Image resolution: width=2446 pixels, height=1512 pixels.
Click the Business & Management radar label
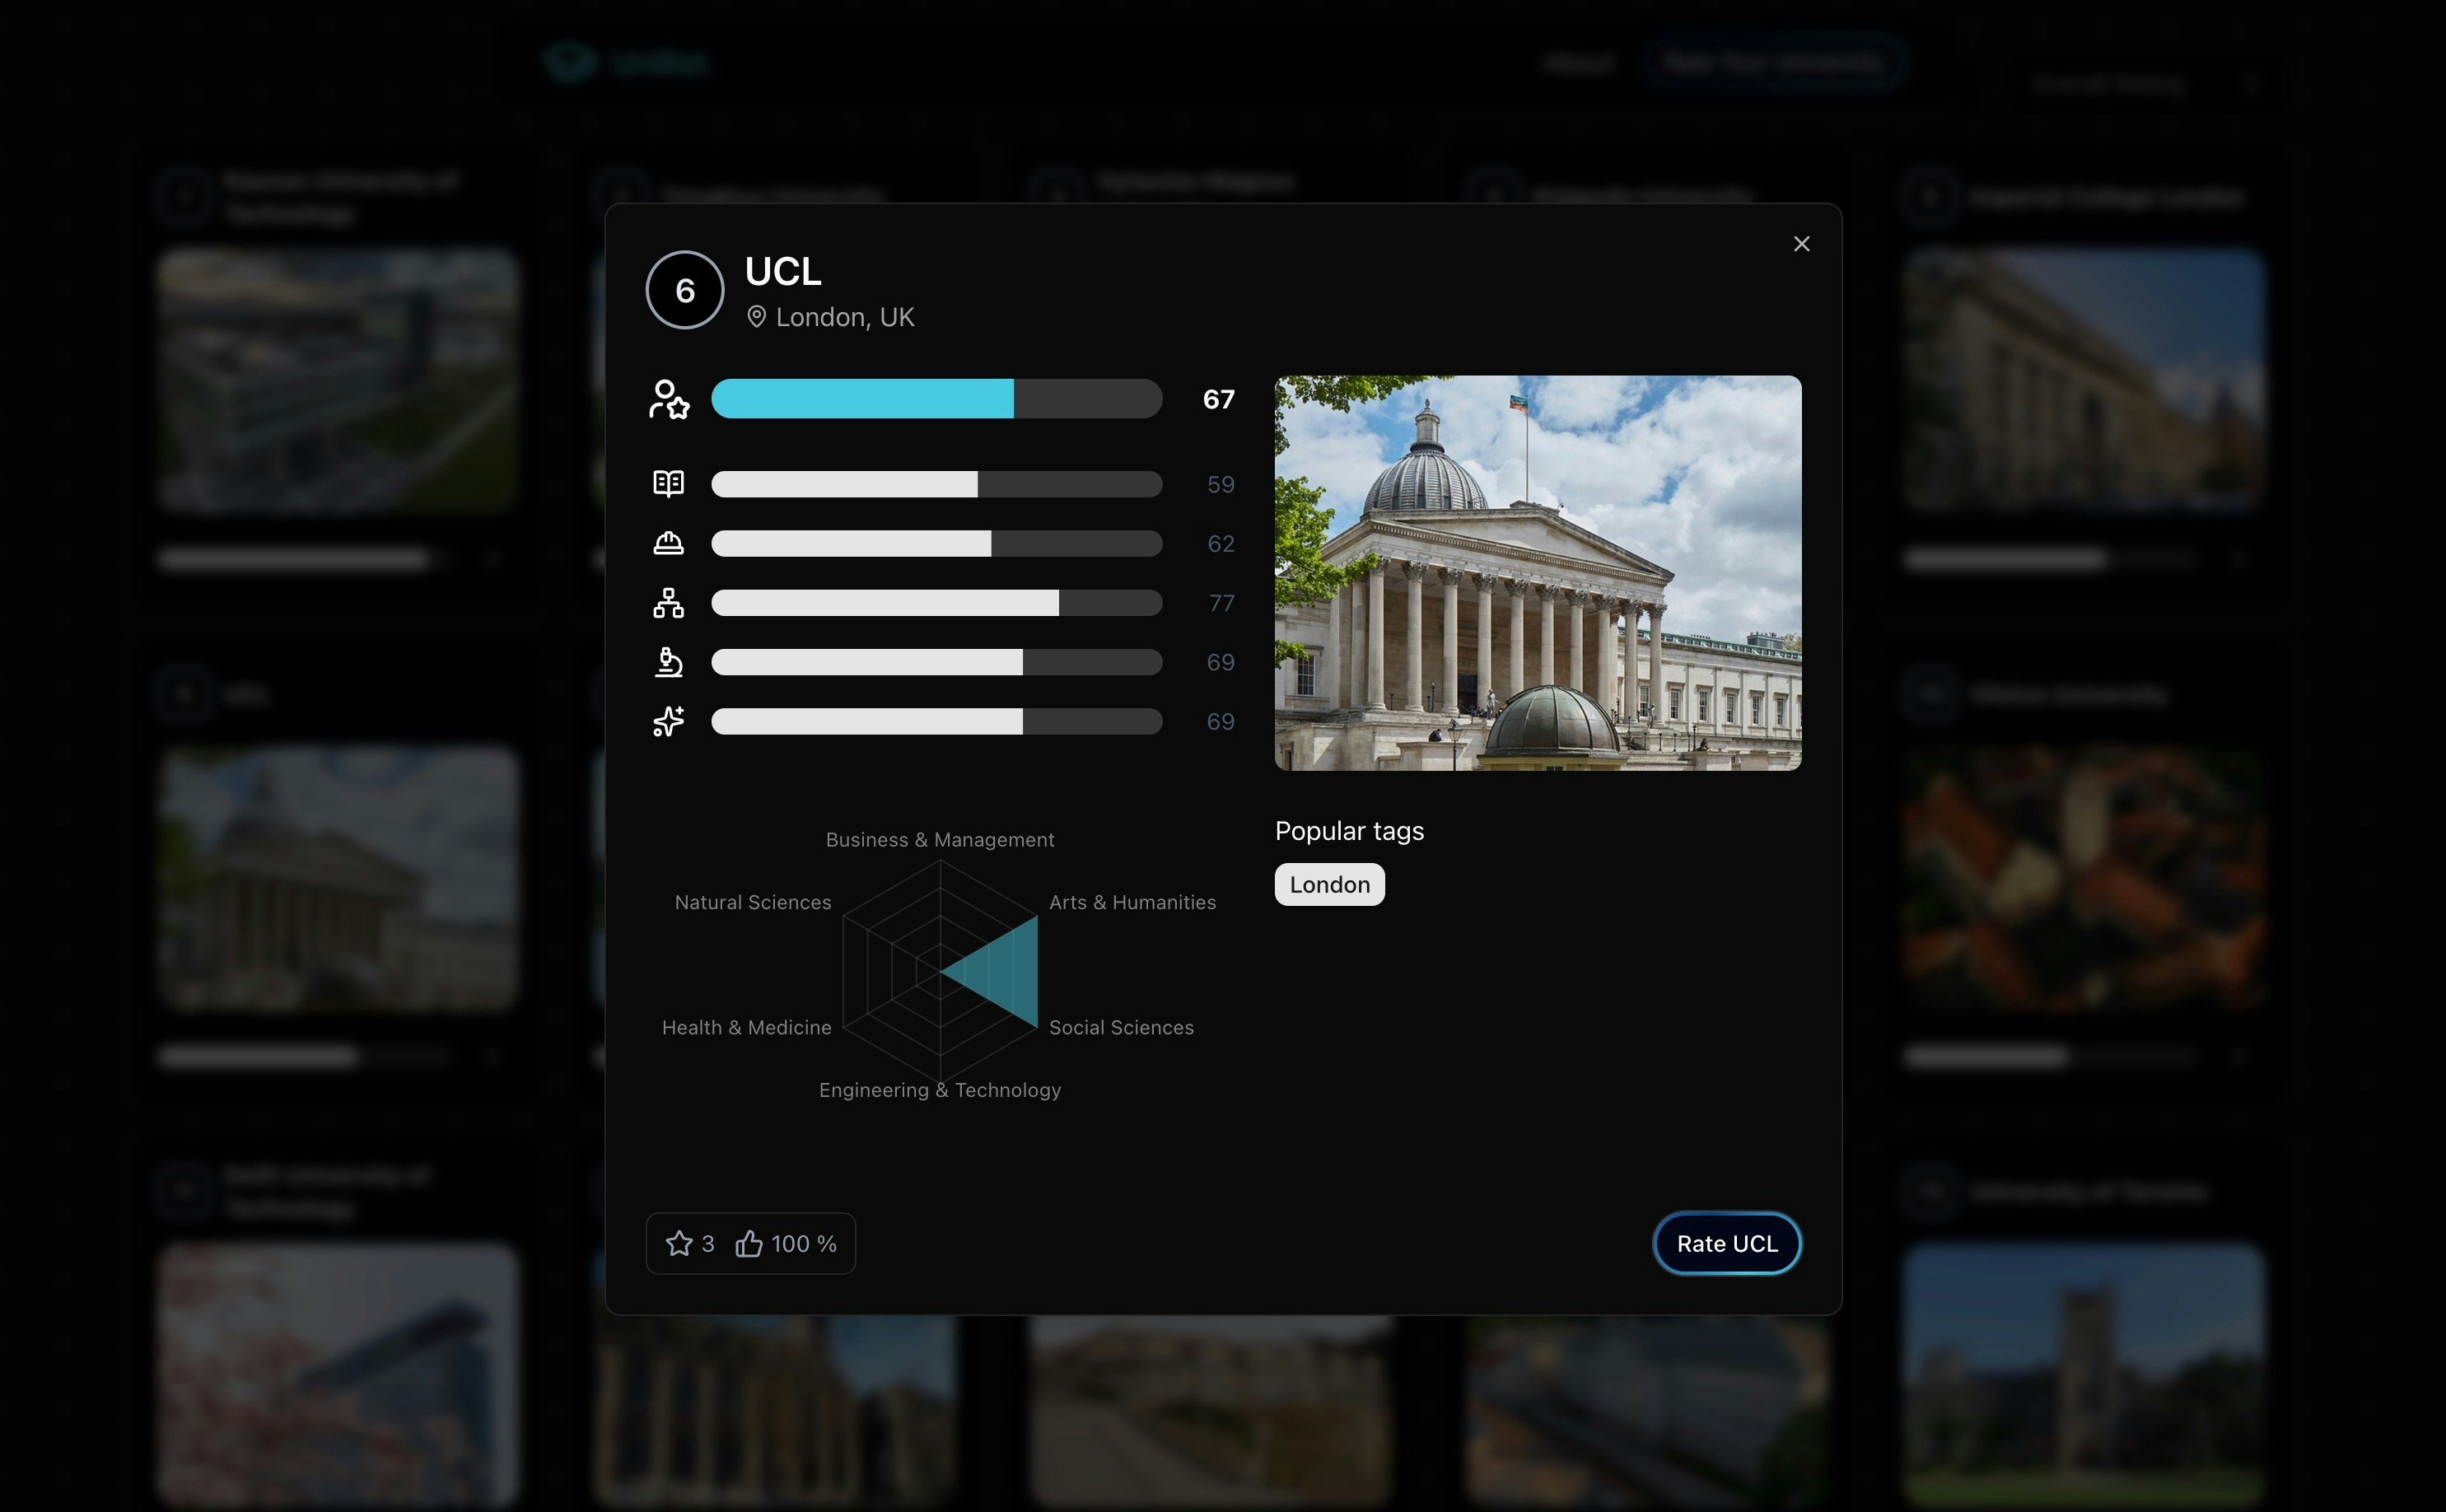pyautogui.click(x=940, y=840)
